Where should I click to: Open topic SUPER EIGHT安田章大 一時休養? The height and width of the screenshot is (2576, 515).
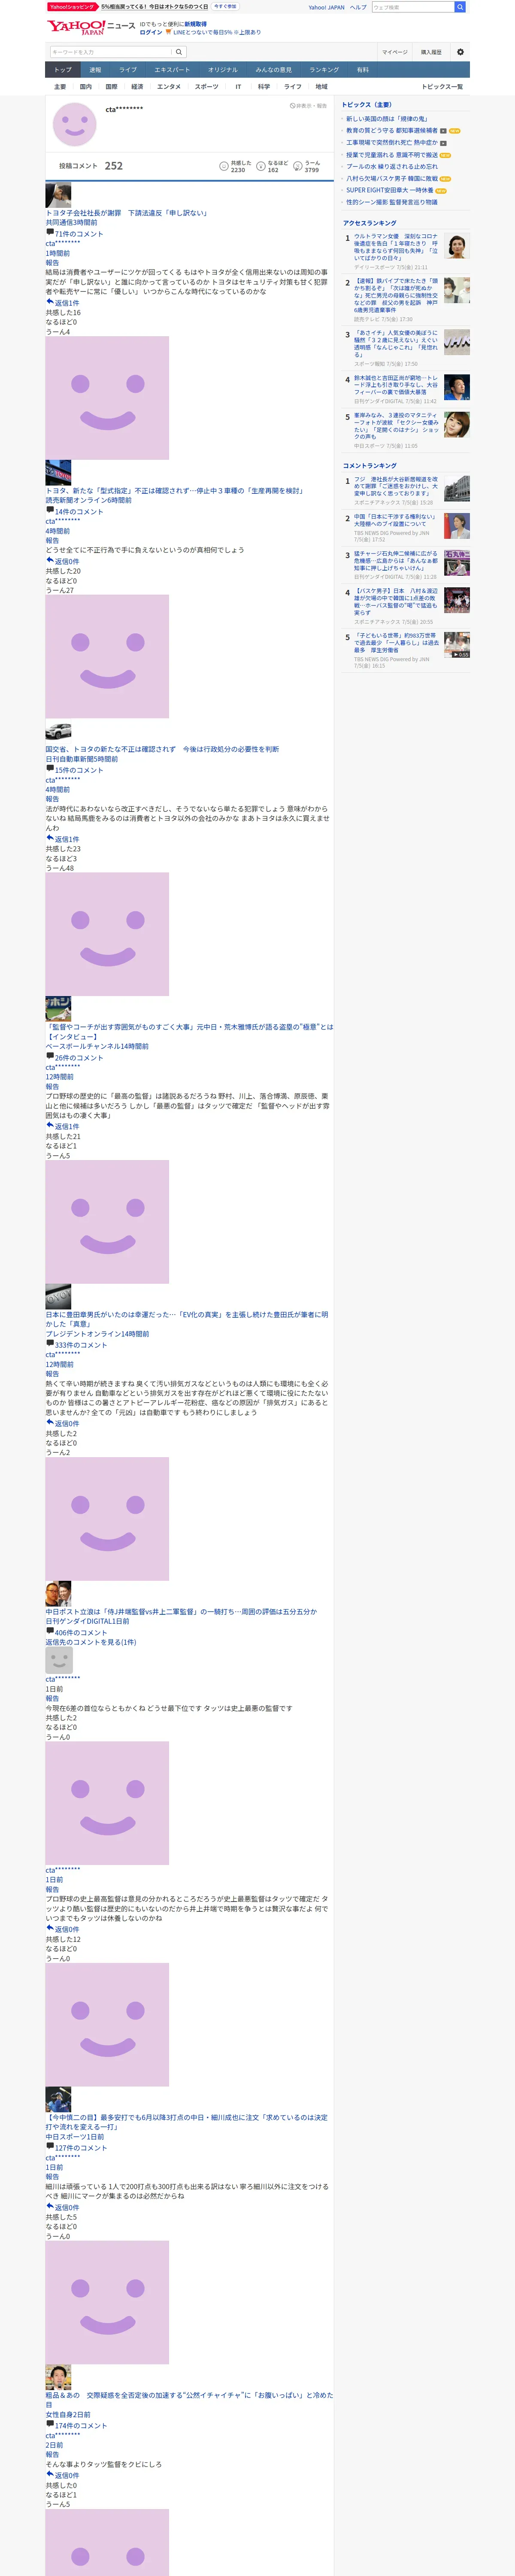(x=390, y=190)
